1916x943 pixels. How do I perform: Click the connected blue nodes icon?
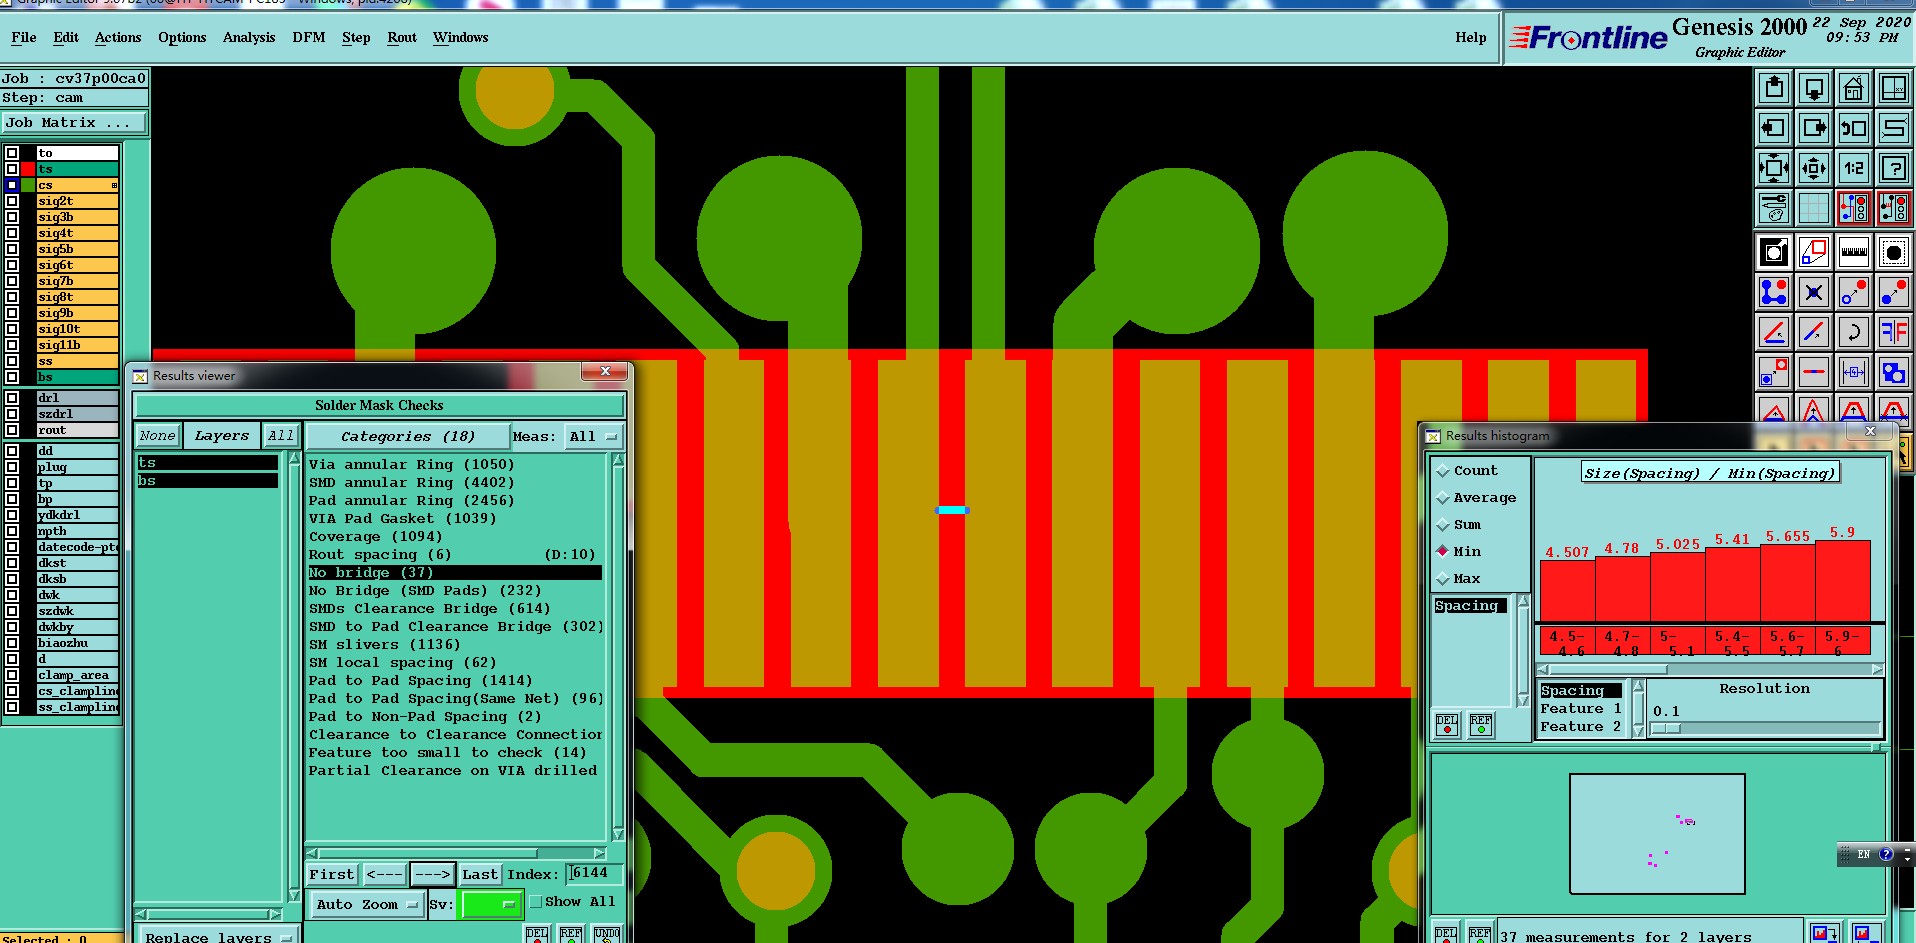pos(1774,292)
